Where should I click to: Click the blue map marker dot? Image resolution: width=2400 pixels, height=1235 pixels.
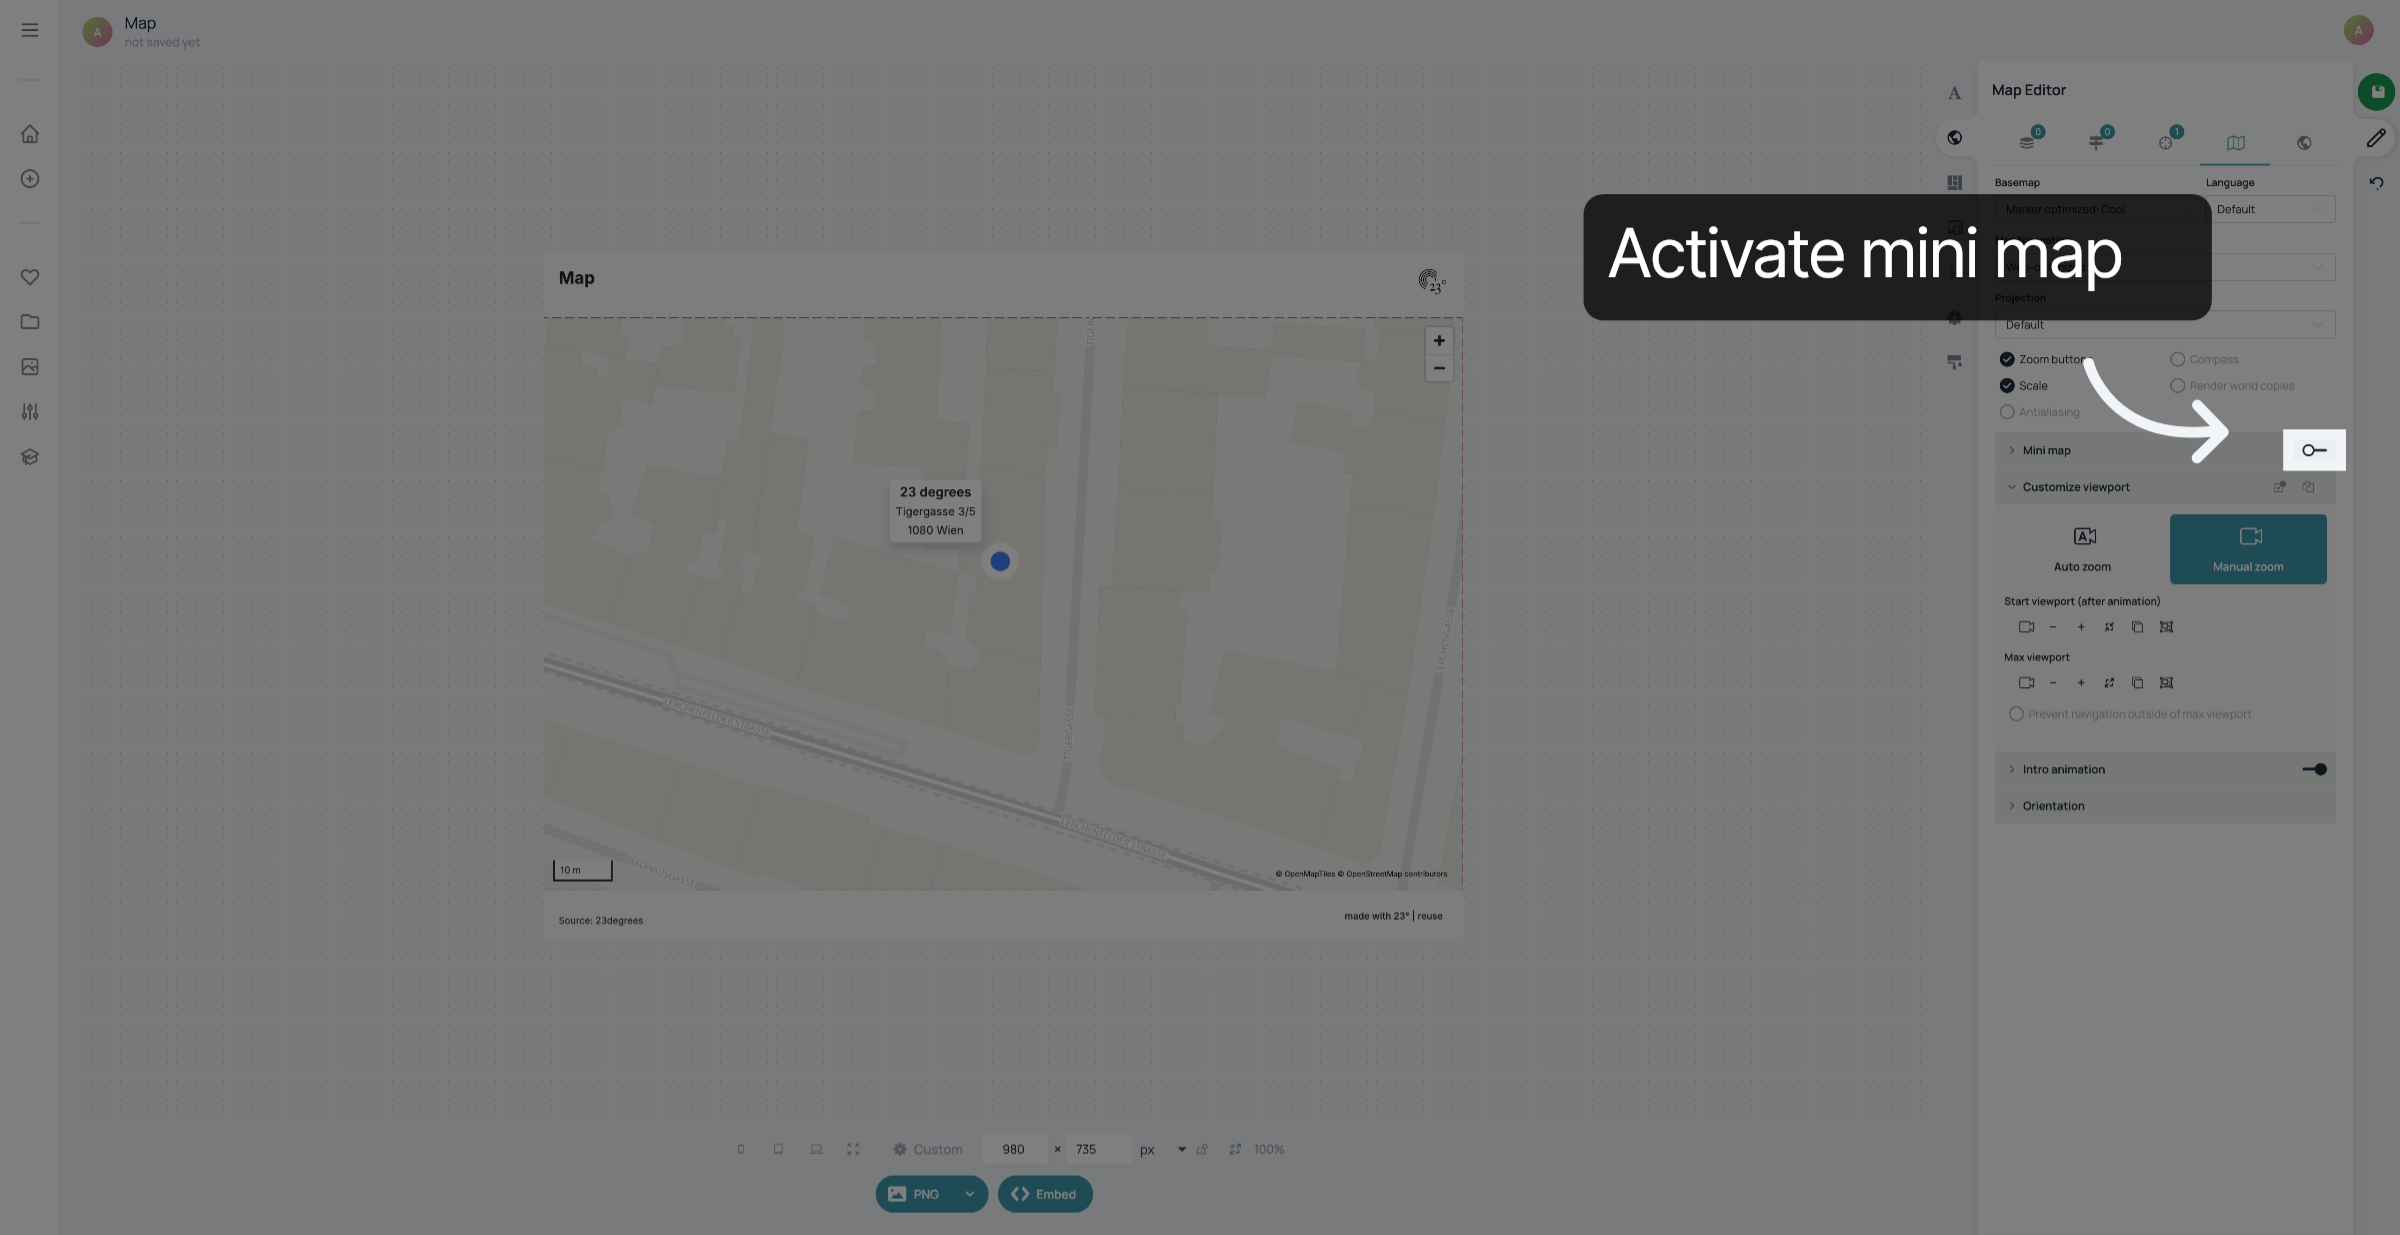pos(1000,562)
